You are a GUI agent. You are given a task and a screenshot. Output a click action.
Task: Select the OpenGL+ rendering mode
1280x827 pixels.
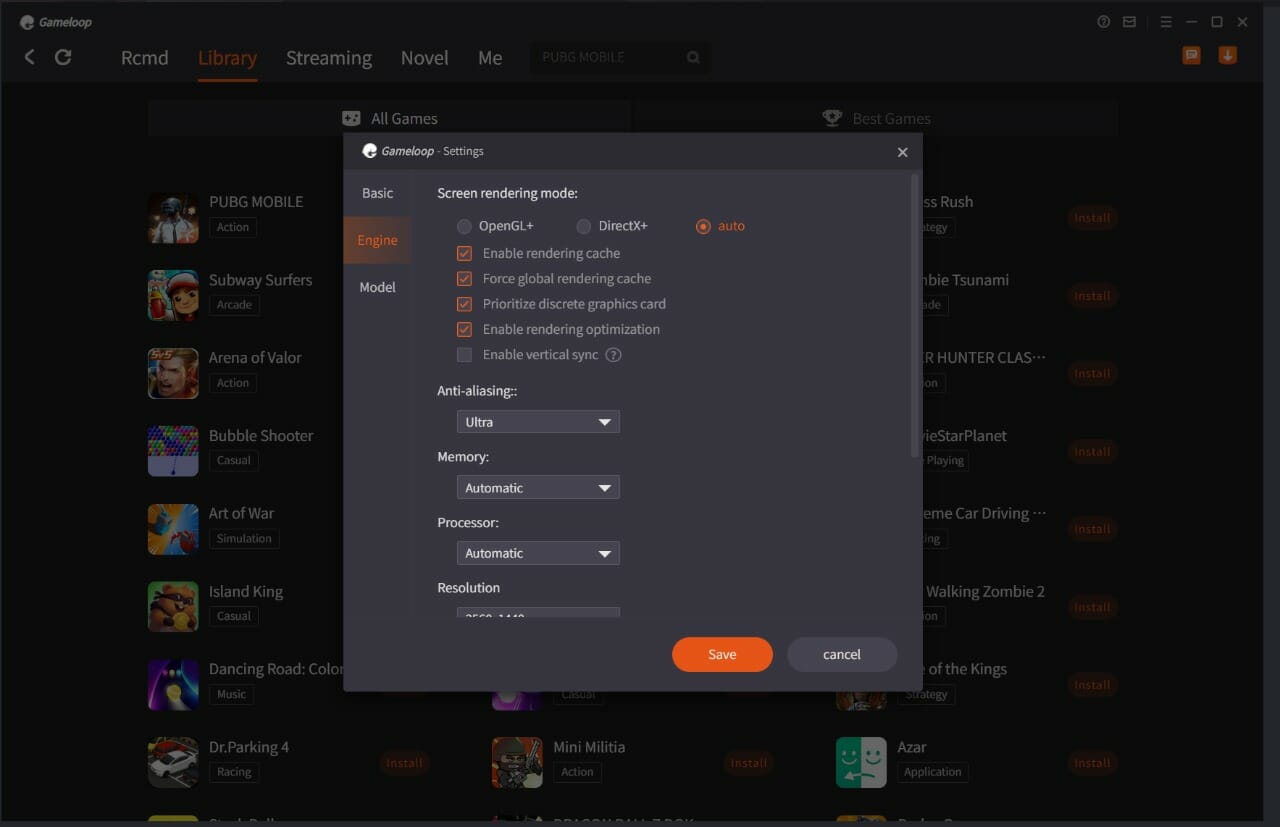[464, 227]
